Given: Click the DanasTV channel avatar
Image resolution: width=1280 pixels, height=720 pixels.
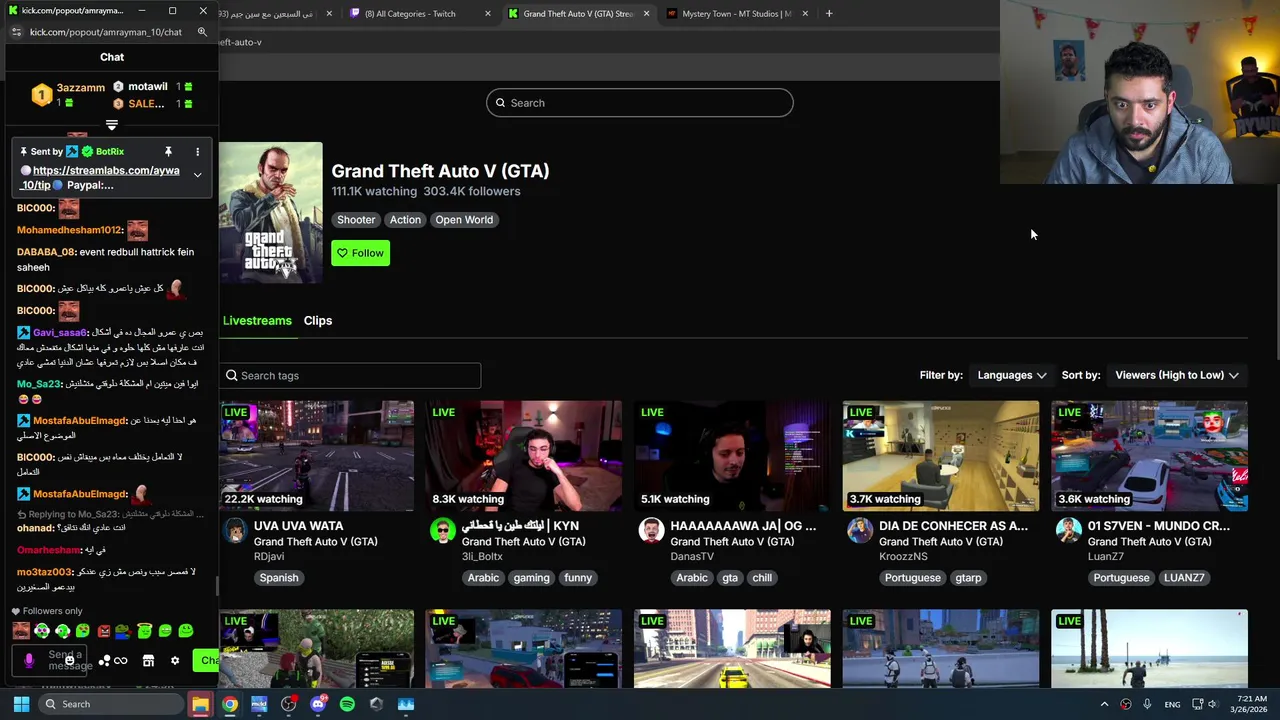Looking at the screenshot, I should [651, 531].
